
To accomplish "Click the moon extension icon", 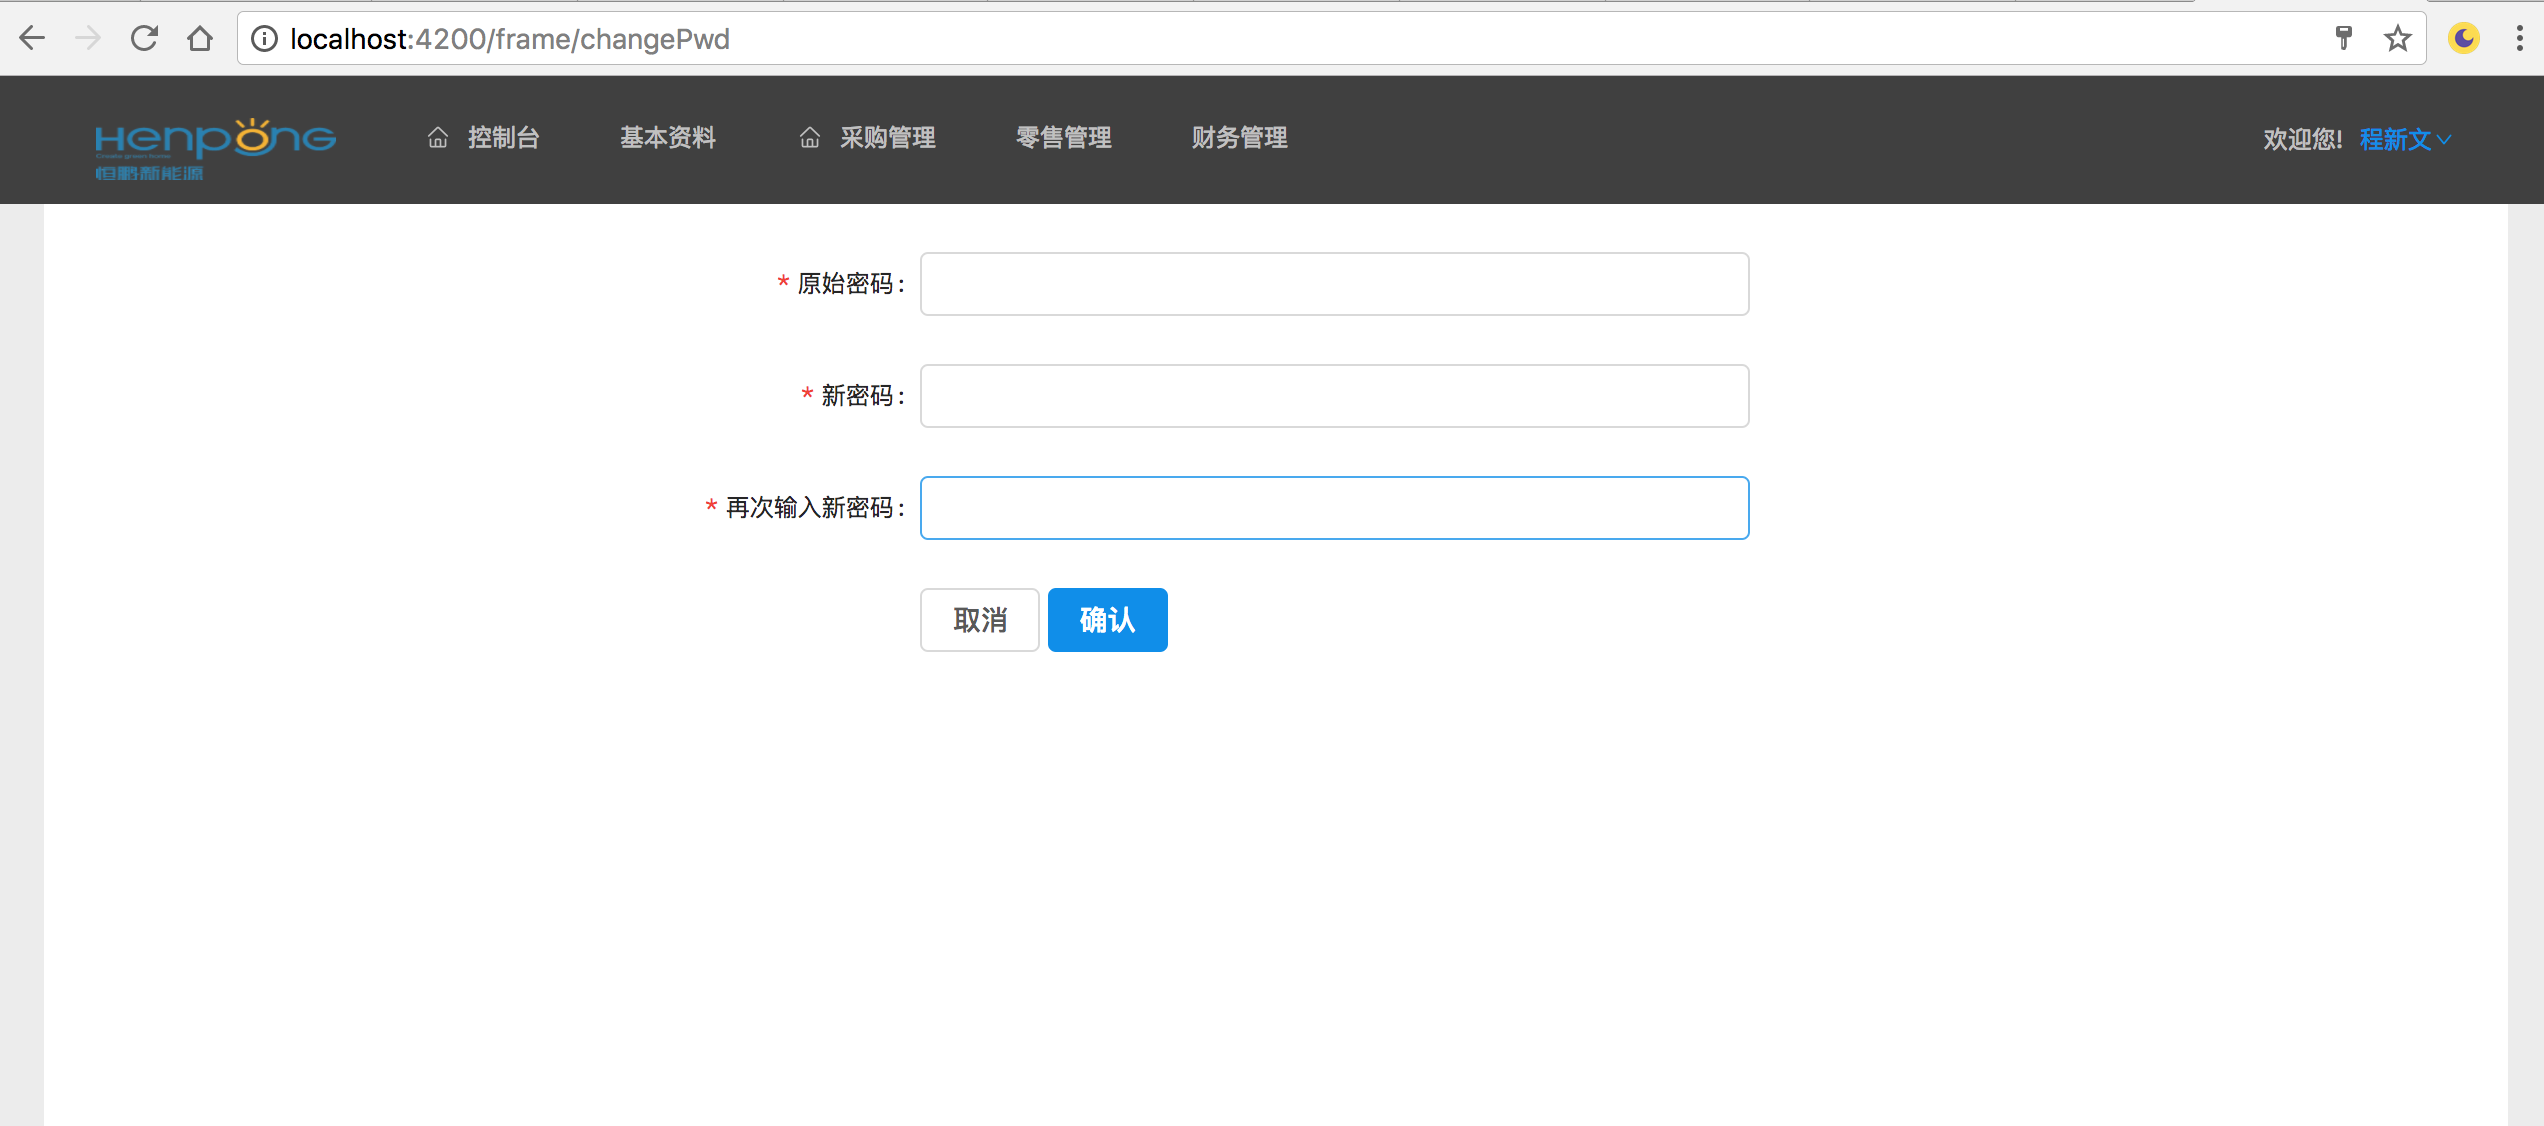I will [x=2463, y=39].
